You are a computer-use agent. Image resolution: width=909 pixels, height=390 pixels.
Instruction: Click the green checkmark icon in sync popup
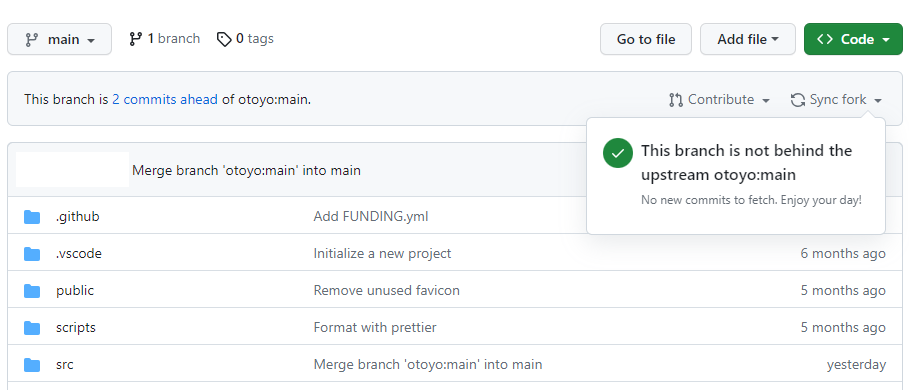[618, 153]
